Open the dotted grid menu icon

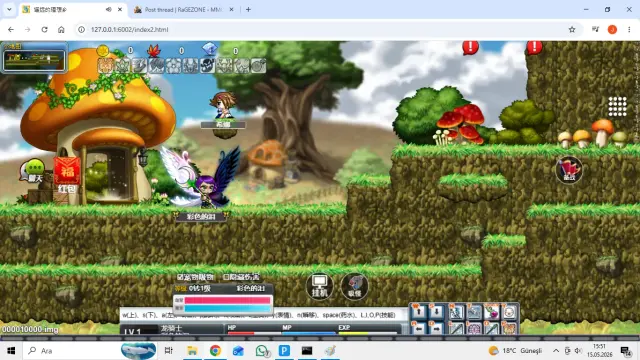[617, 107]
